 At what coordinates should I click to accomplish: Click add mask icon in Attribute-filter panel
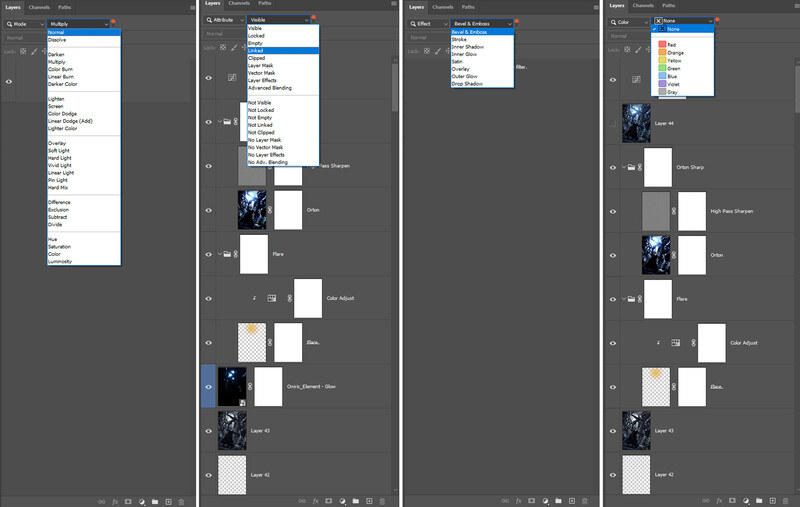pyautogui.click(x=329, y=501)
